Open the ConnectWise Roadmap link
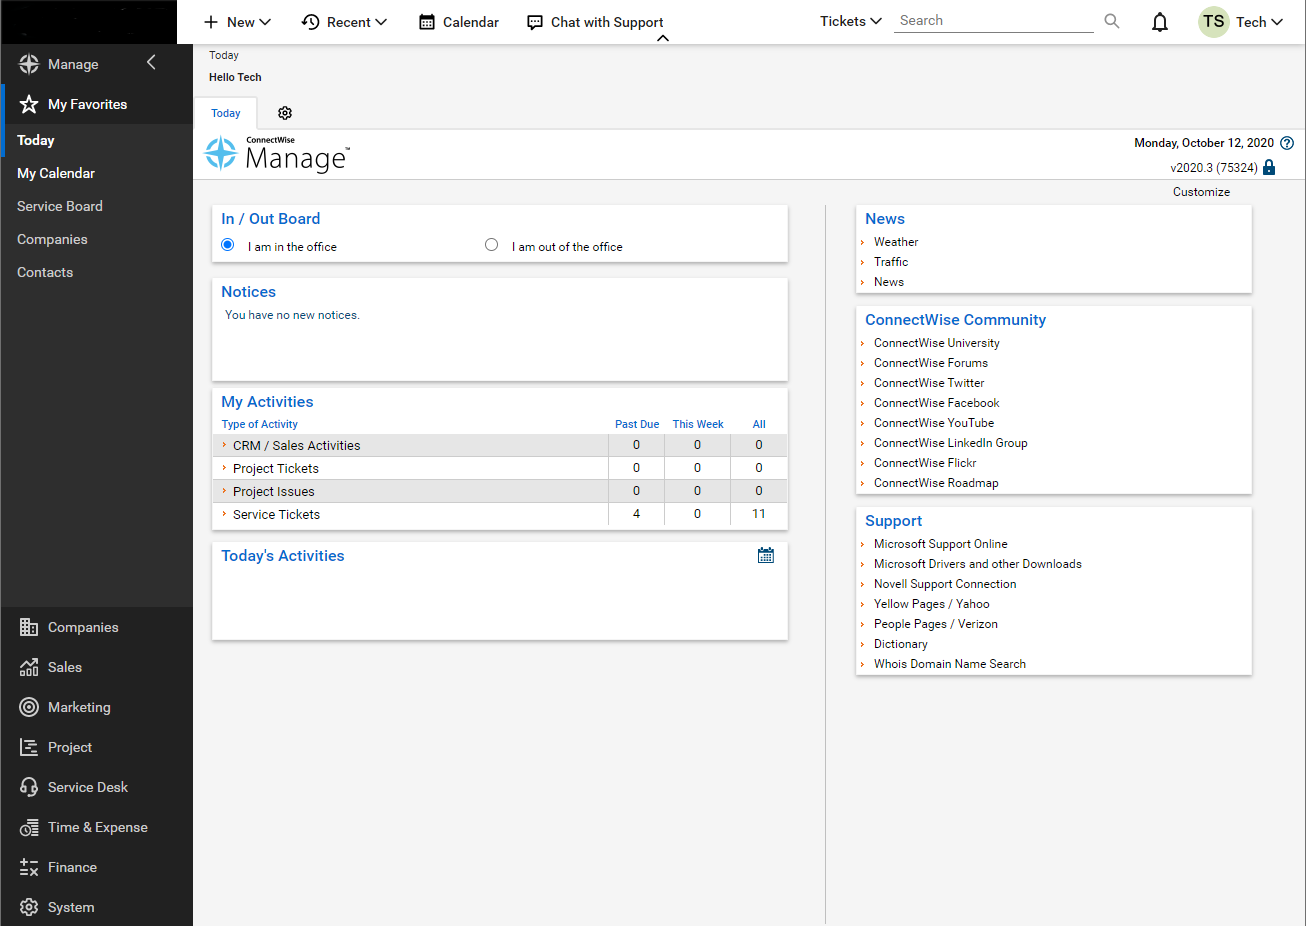The height and width of the screenshot is (926, 1306). [936, 483]
